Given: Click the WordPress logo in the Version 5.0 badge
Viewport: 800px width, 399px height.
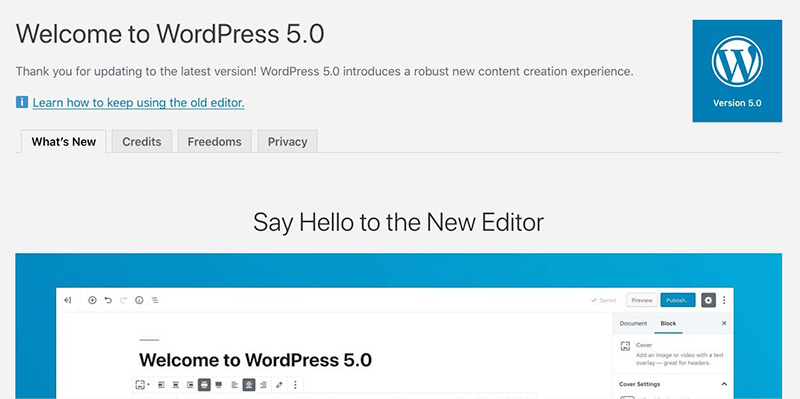Looking at the screenshot, I should (x=737, y=61).
